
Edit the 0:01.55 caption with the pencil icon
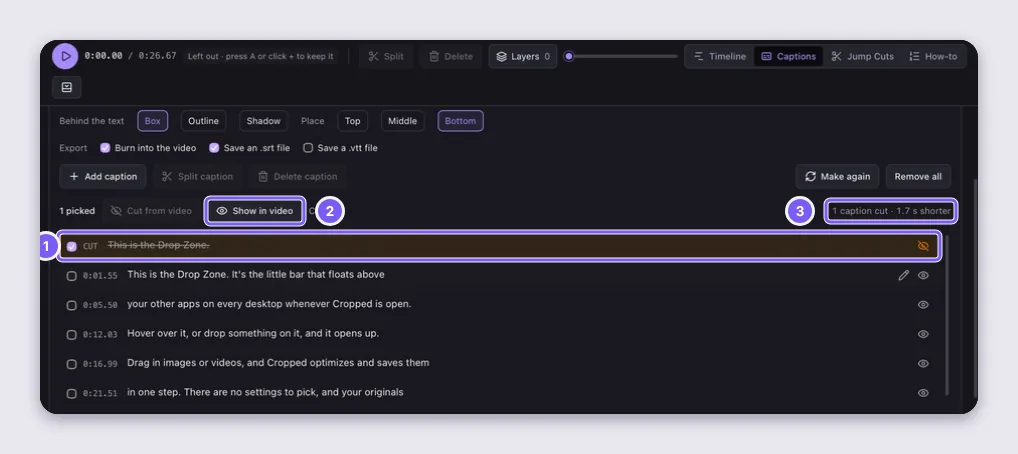(x=903, y=275)
